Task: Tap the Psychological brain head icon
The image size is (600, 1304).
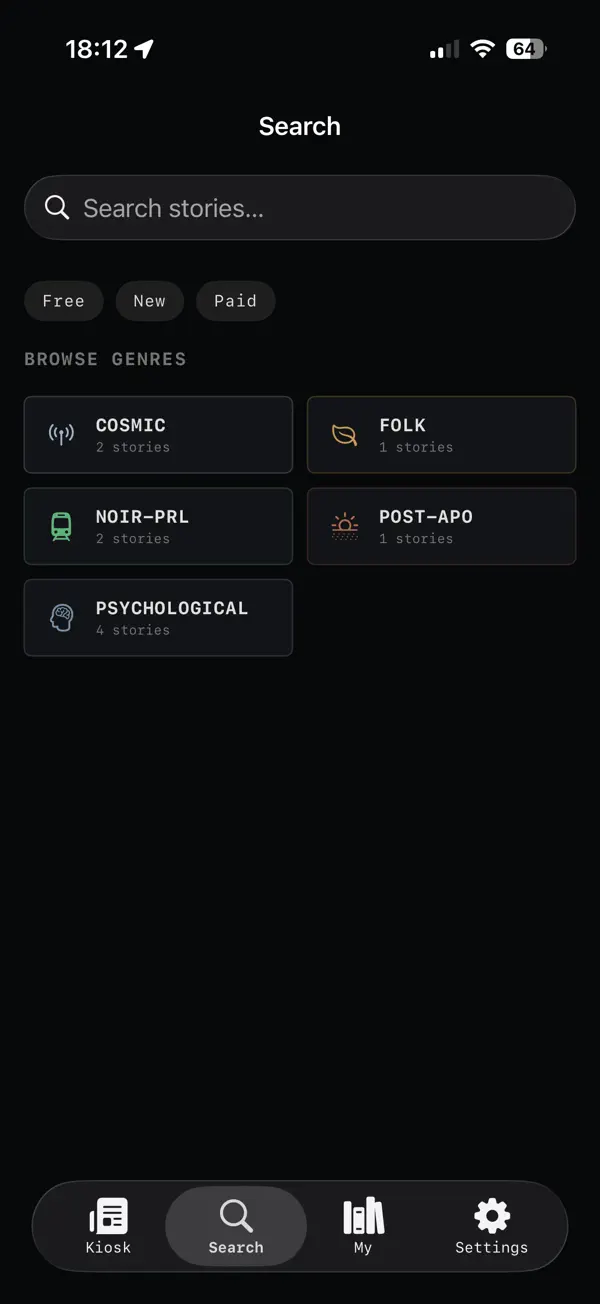Action: (61, 618)
